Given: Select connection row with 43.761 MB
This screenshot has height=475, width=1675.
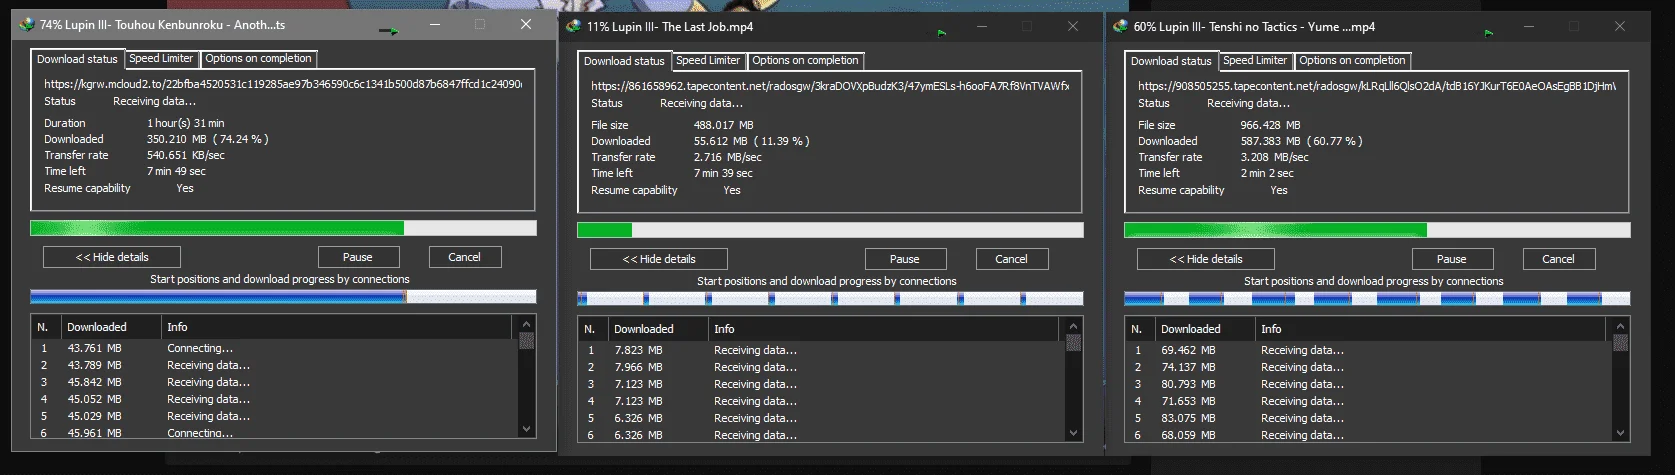Looking at the screenshot, I should (x=275, y=348).
